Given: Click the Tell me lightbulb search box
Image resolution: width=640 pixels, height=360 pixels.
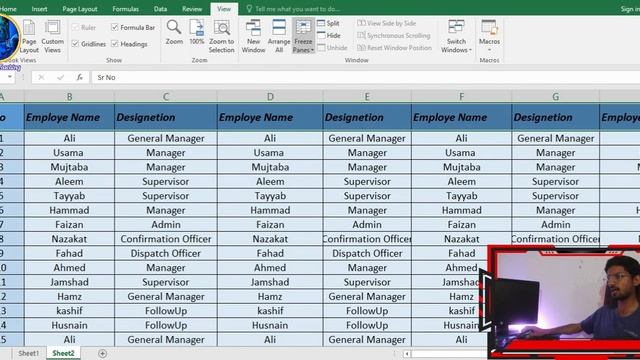Looking at the screenshot, I should [x=294, y=9].
